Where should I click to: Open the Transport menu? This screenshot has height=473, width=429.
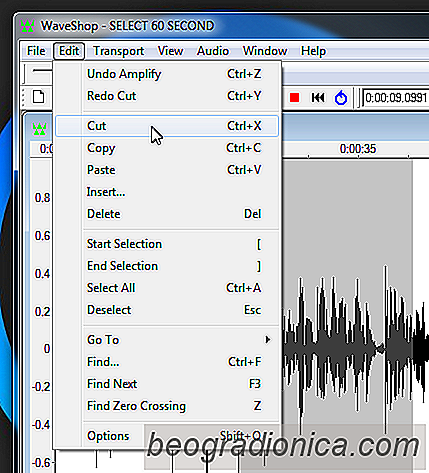(x=118, y=51)
